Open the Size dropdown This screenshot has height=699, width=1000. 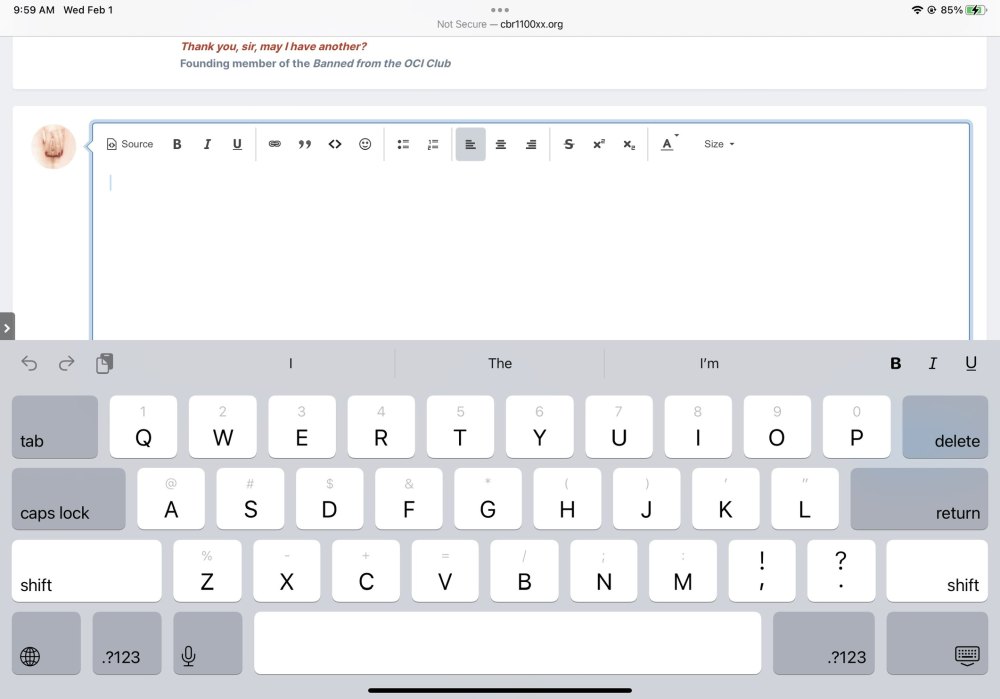[x=718, y=144]
